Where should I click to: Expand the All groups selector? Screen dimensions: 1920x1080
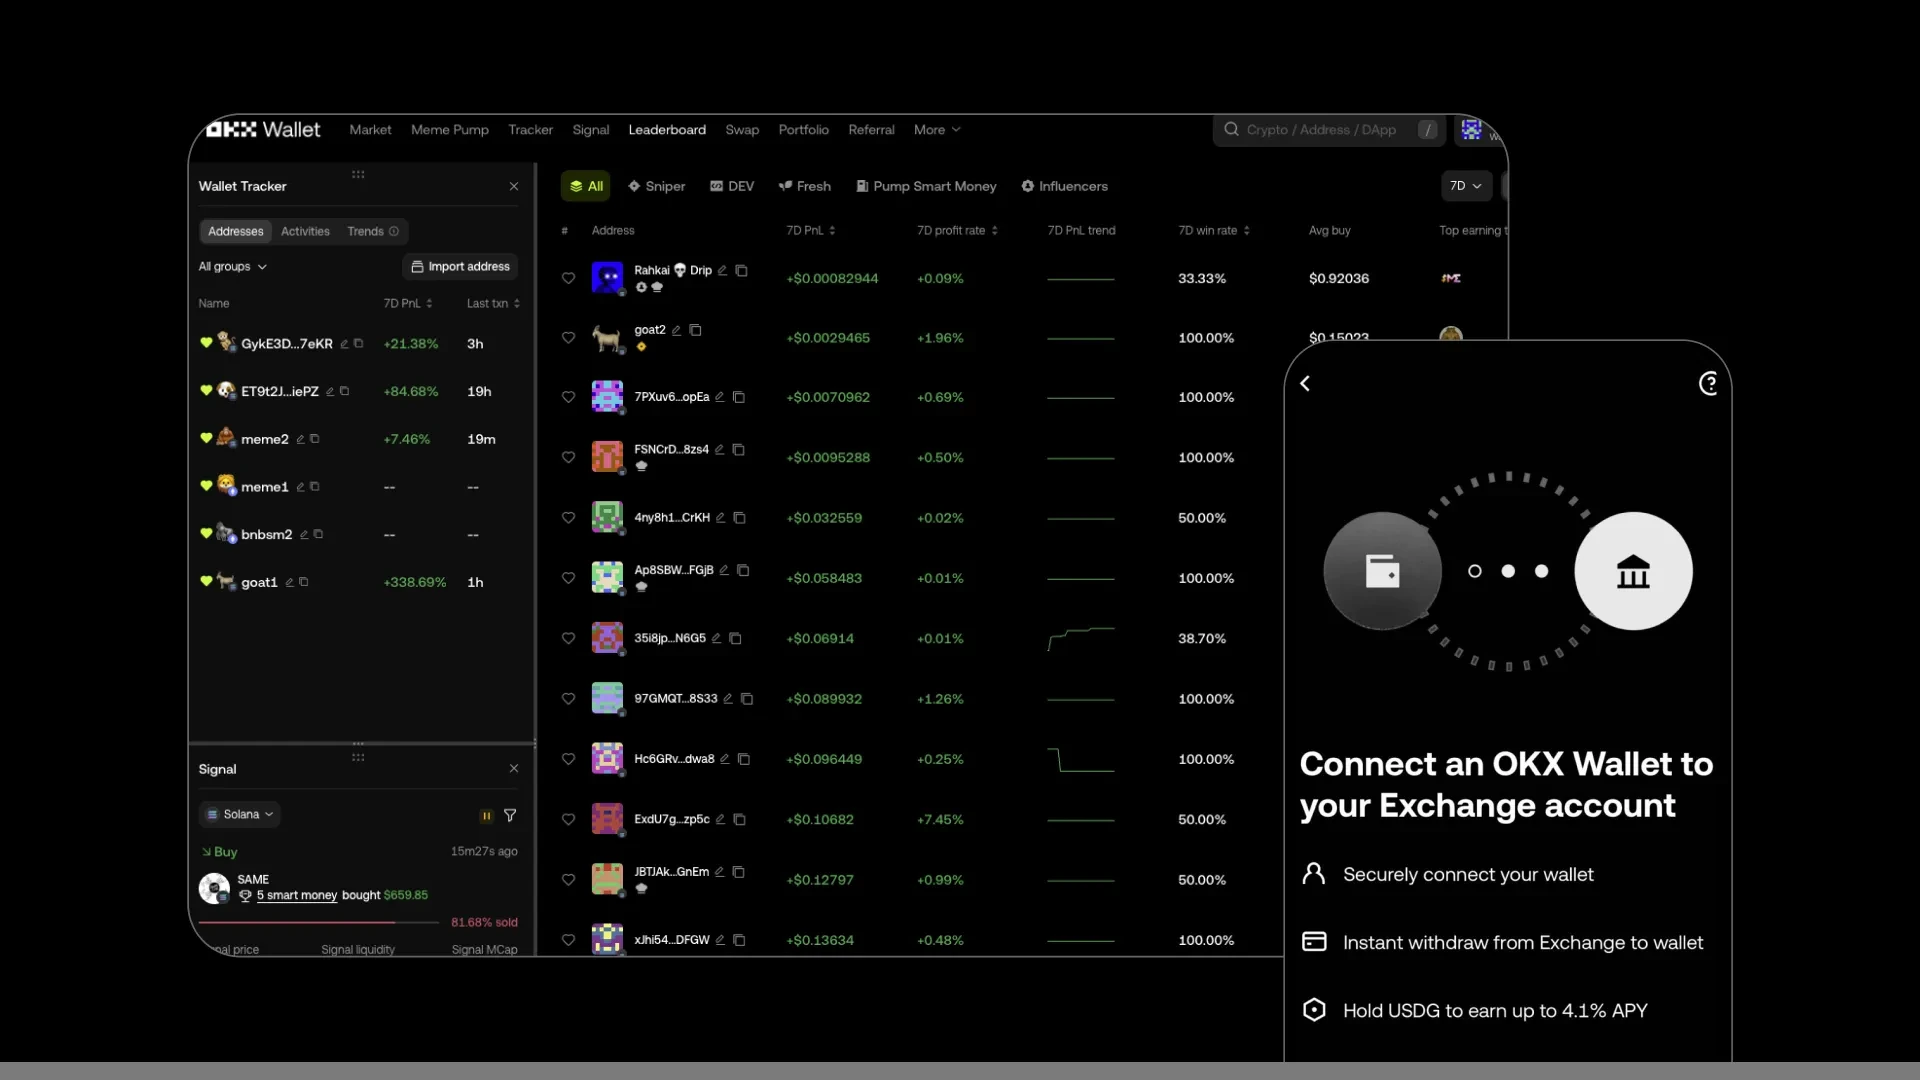pos(231,266)
